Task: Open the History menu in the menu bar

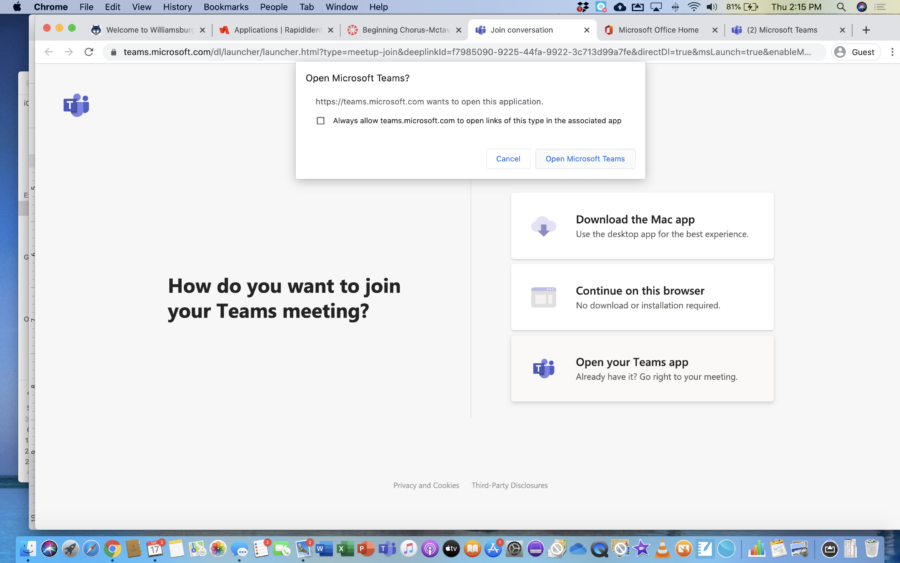Action: (x=177, y=7)
